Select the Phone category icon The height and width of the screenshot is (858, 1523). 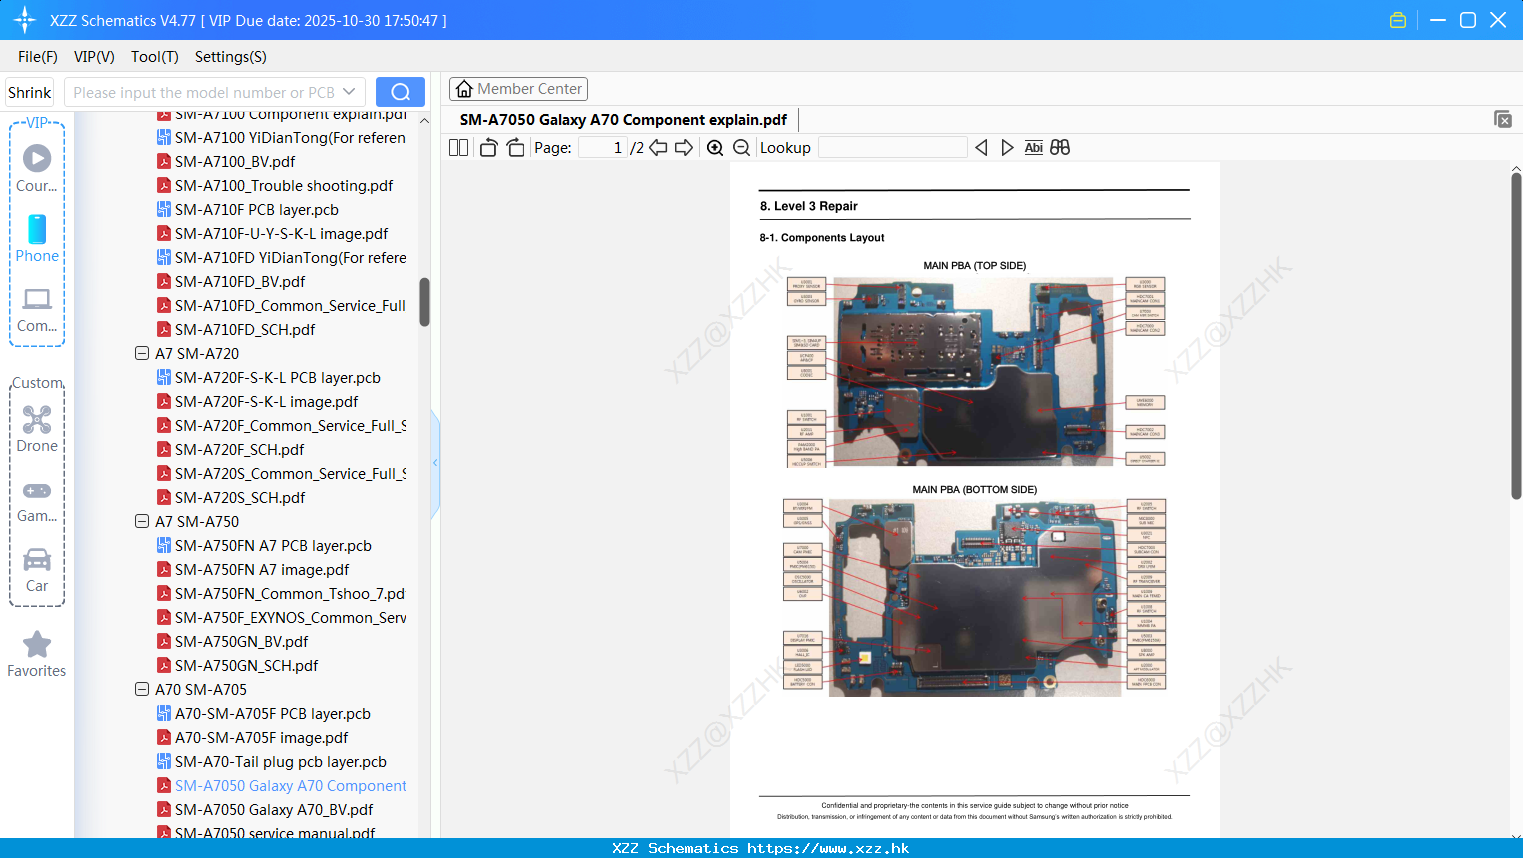[37, 239]
